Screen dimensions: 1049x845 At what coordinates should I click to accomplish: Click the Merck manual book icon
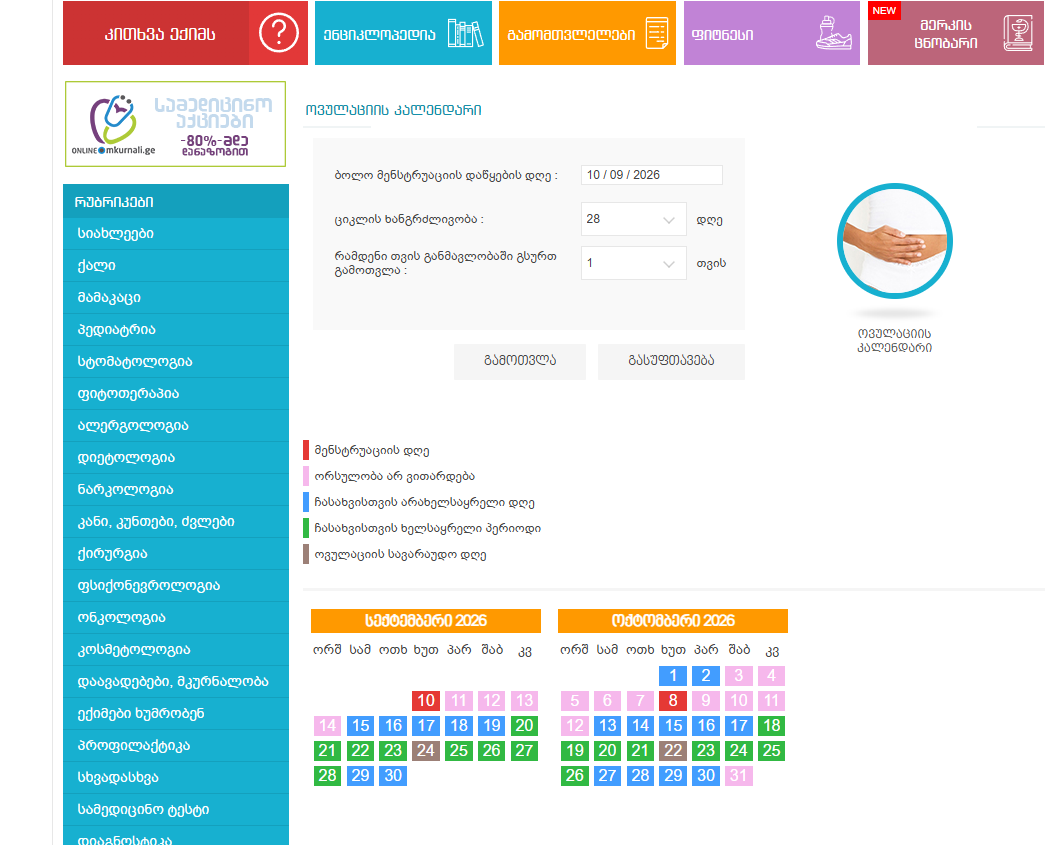tap(1018, 33)
